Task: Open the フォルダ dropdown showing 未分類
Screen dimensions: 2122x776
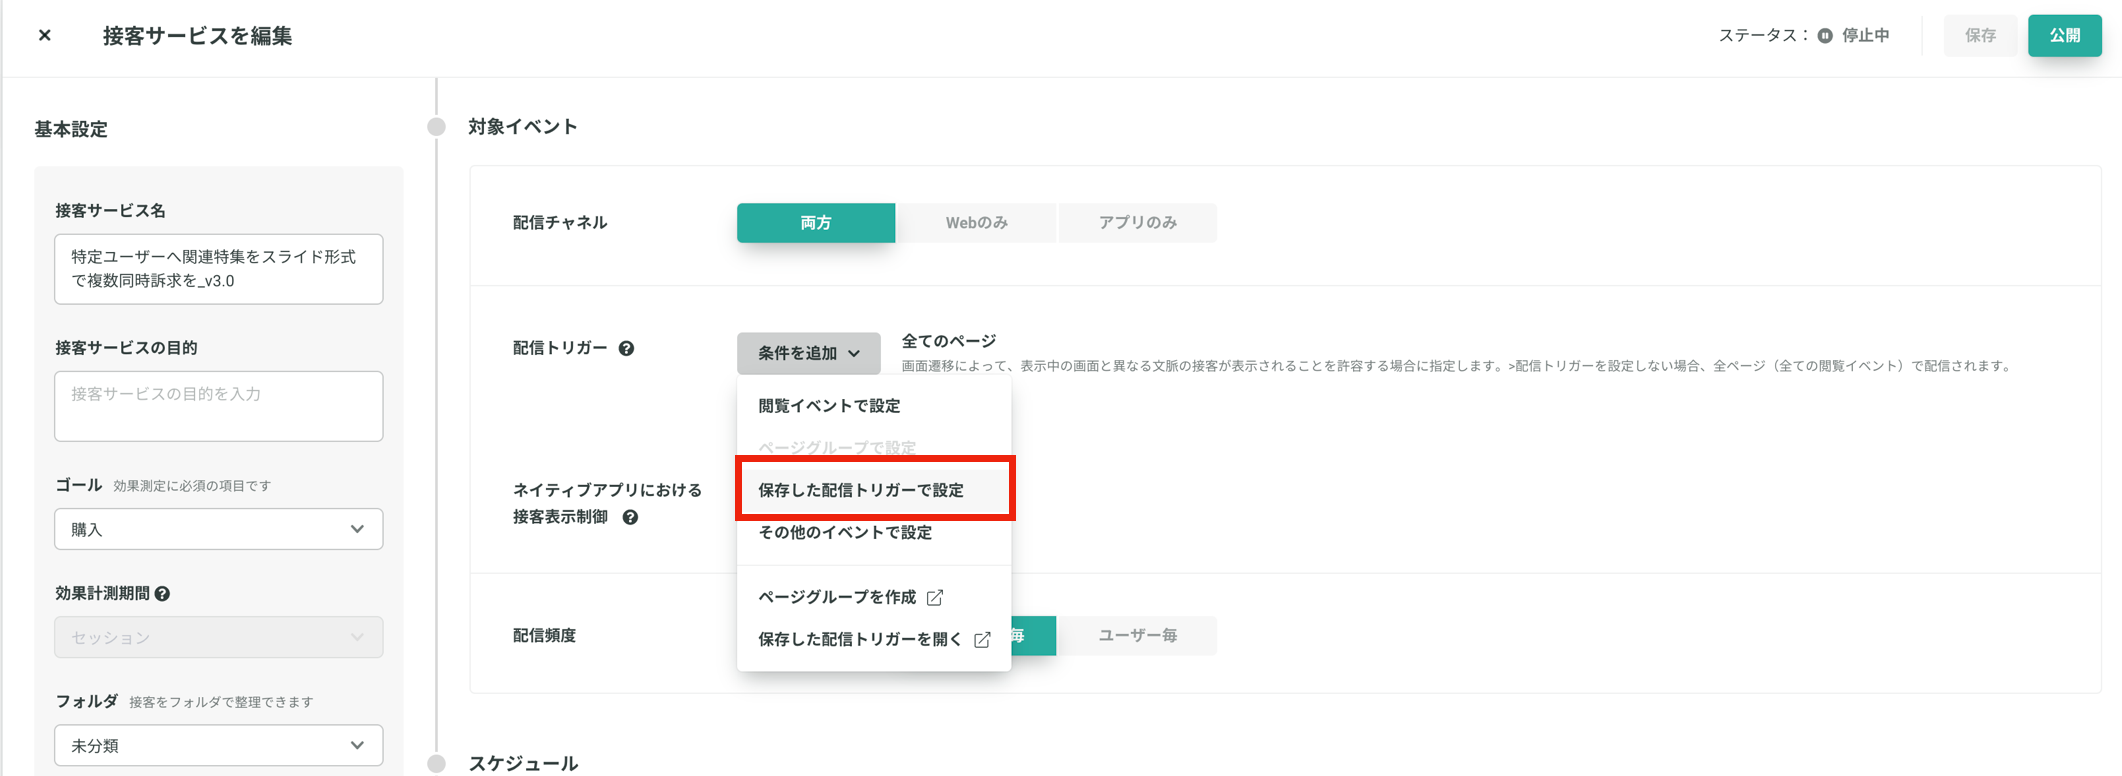Action: tap(219, 745)
